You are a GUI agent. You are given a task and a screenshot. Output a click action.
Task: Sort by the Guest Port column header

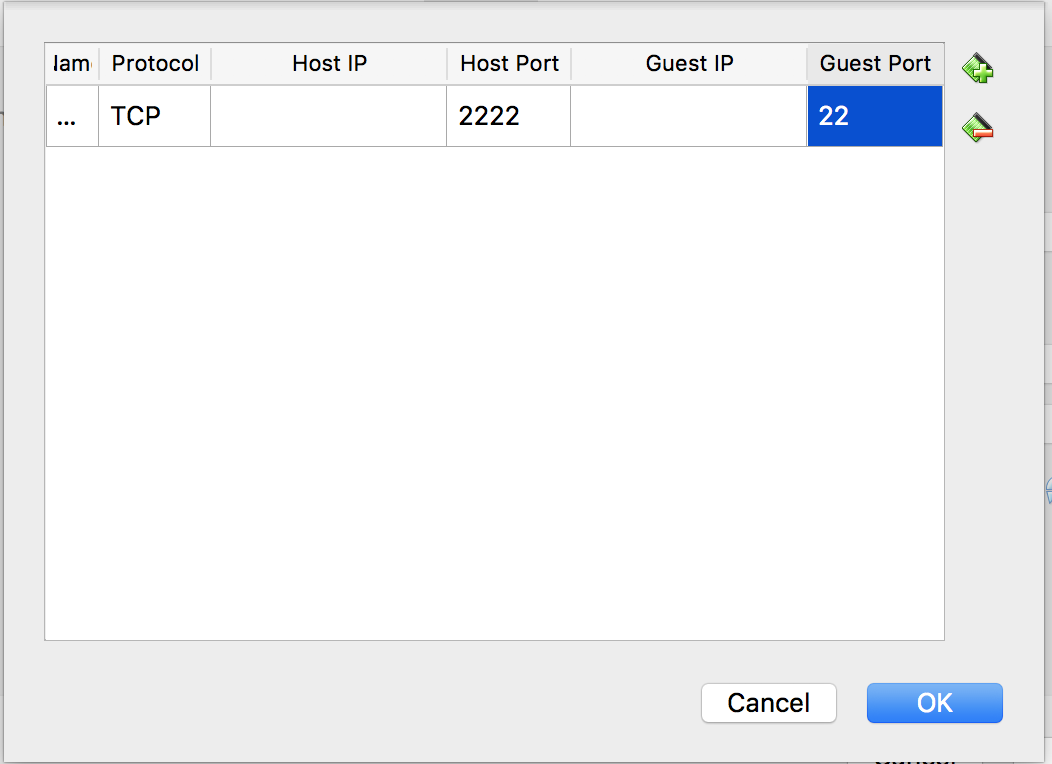pos(876,64)
